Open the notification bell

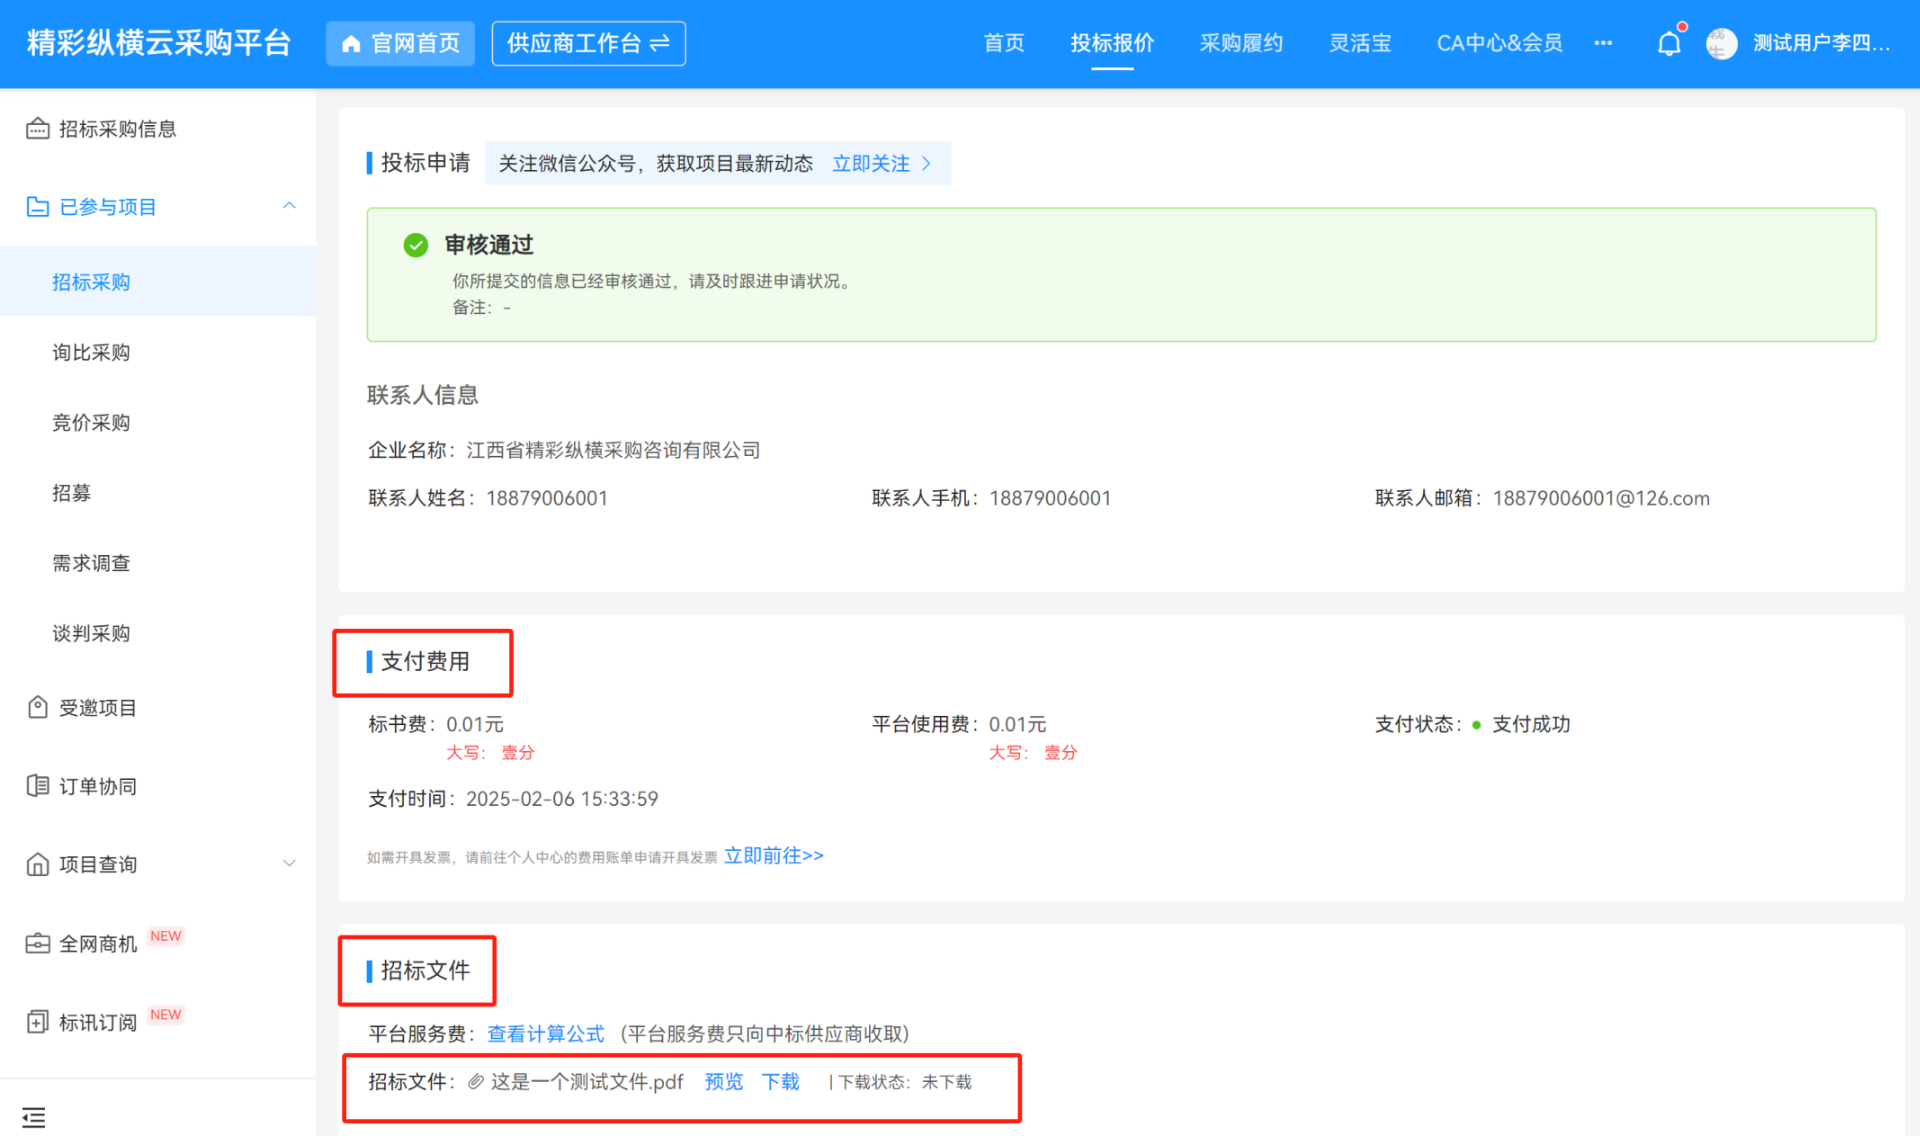[1669, 43]
